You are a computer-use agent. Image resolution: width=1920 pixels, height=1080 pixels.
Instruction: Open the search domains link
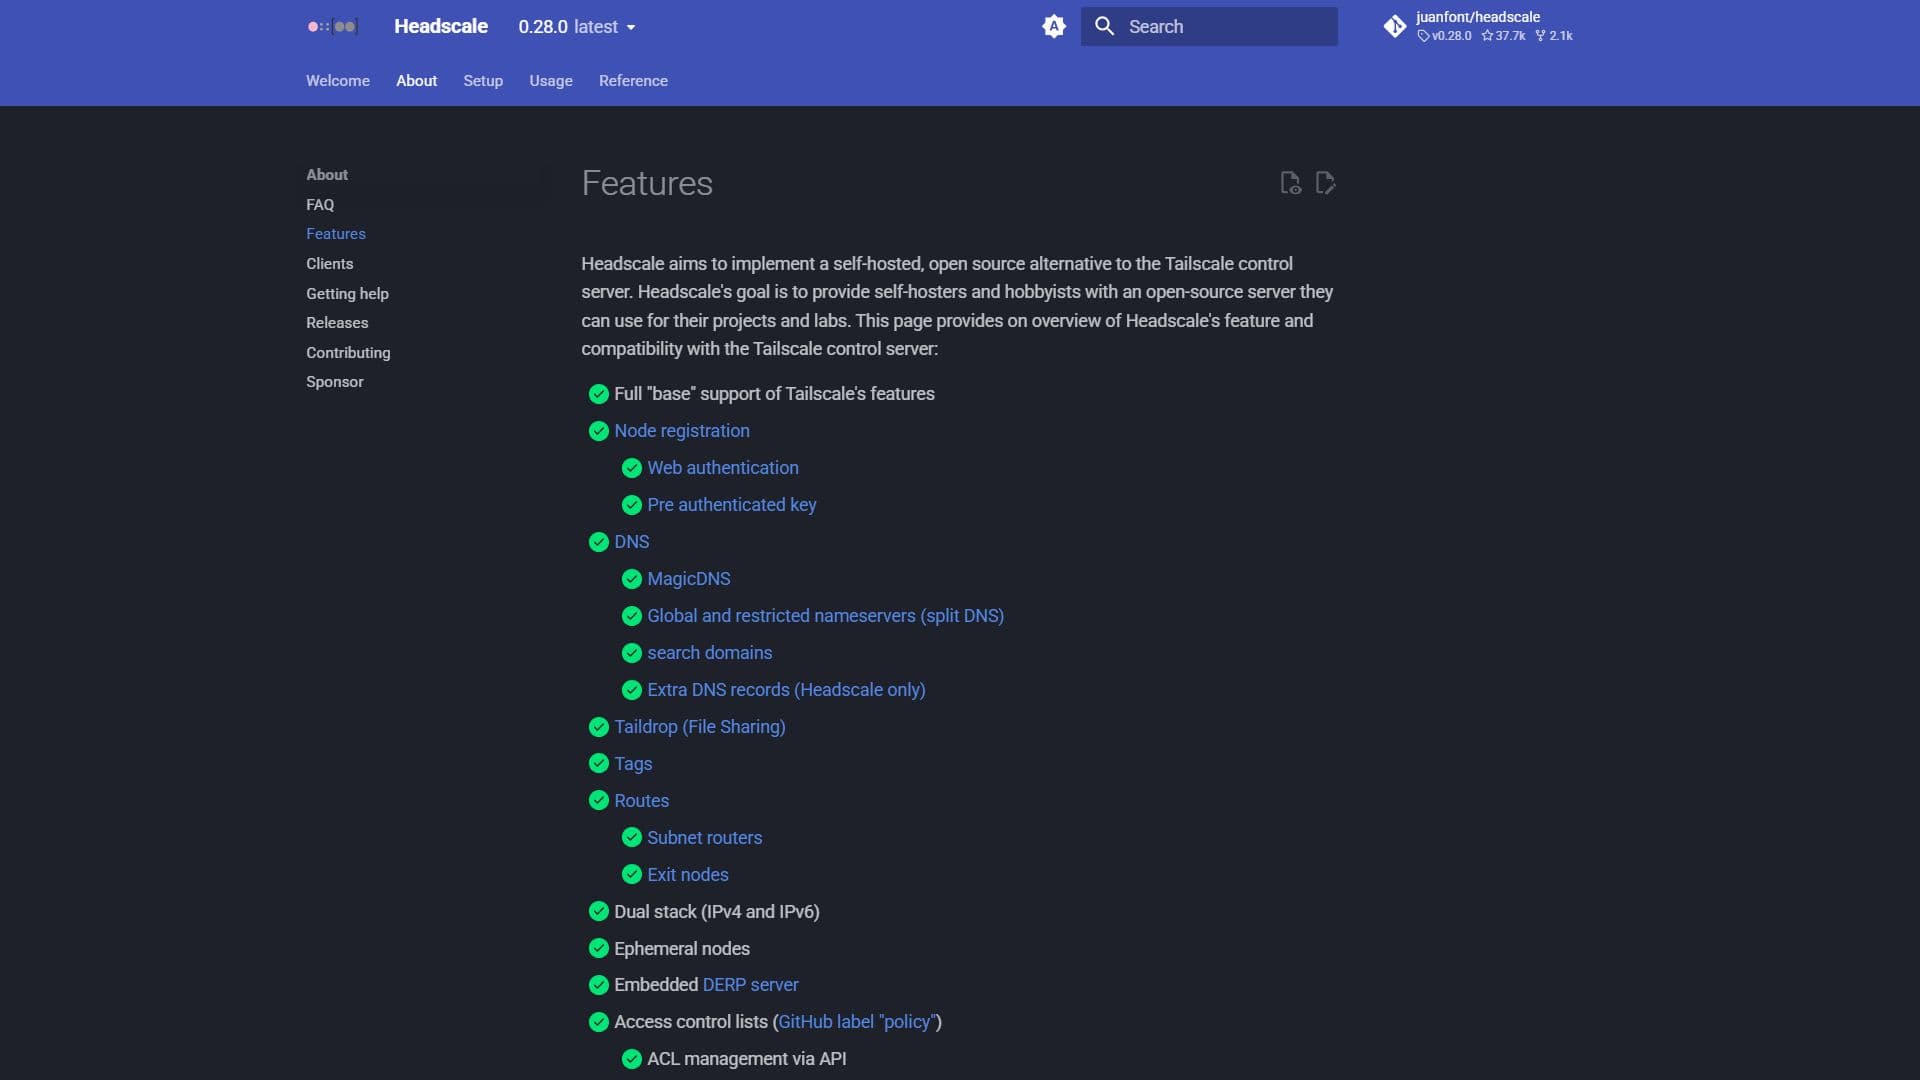[710, 653]
